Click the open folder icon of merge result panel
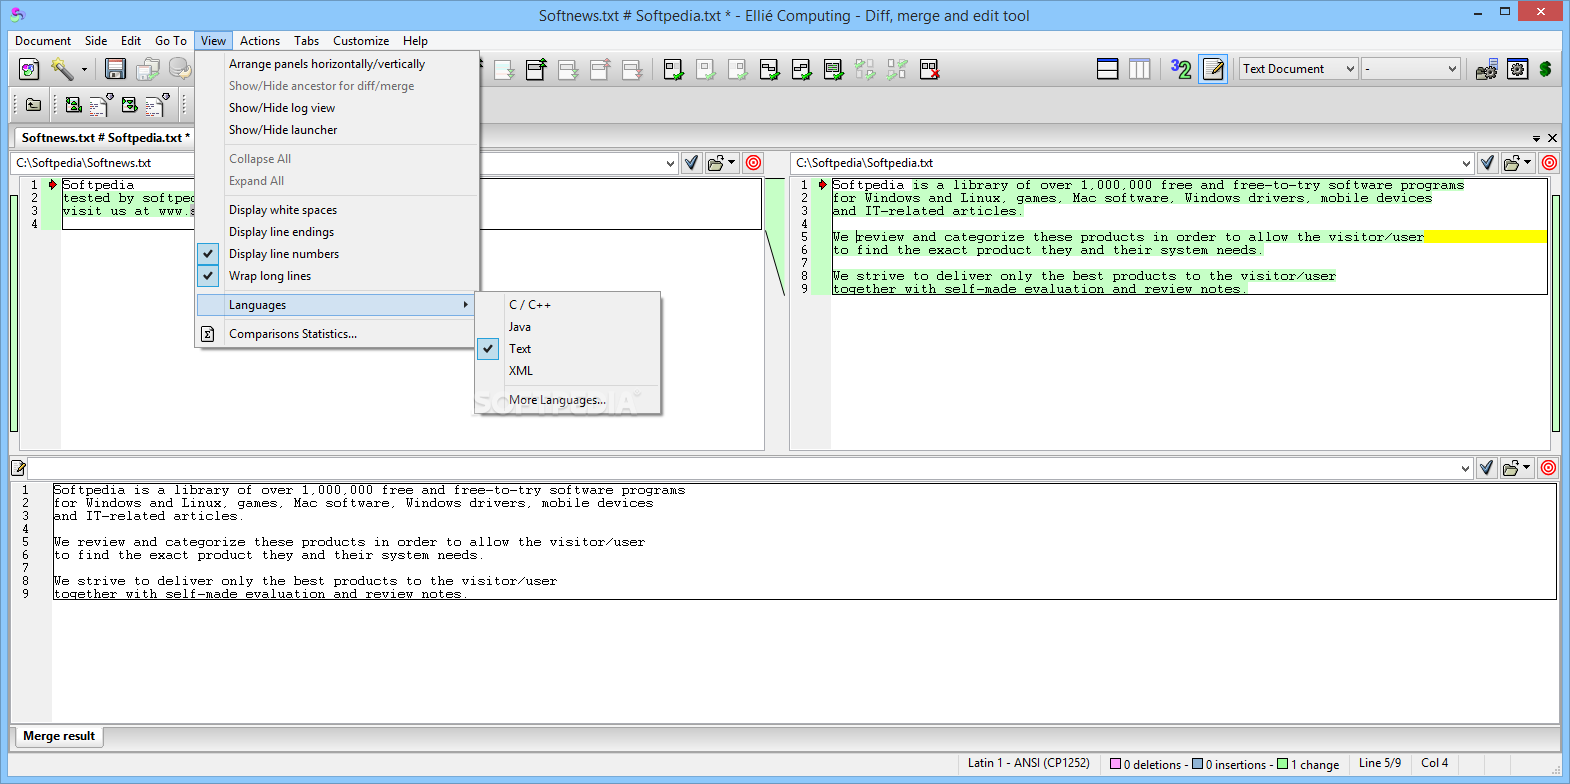The width and height of the screenshot is (1570, 784). [x=1511, y=468]
